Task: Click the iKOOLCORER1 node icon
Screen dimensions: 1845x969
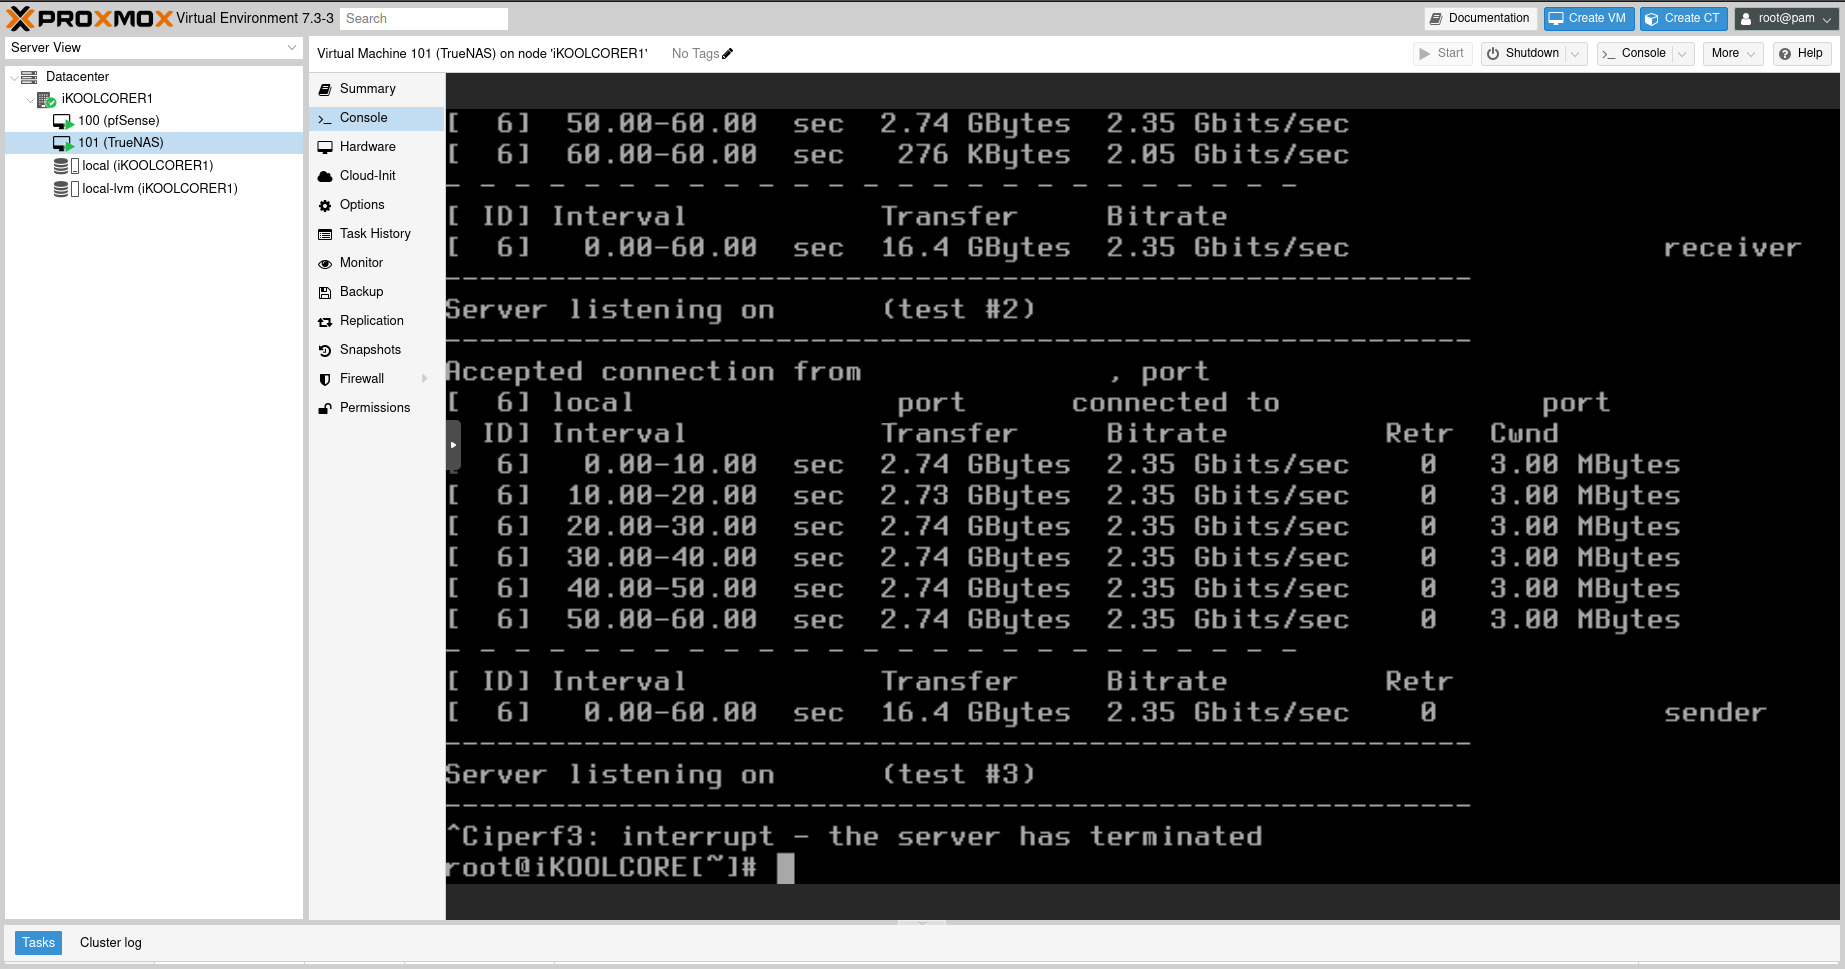Action: (x=46, y=99)
